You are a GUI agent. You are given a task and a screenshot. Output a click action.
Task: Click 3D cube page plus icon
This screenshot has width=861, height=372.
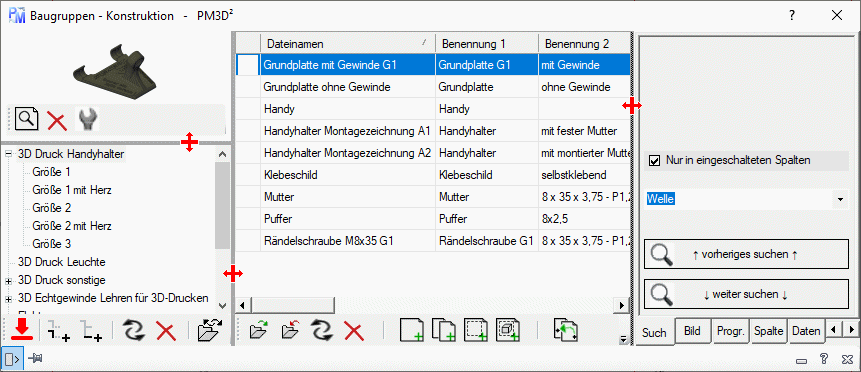click(x=507, y=330)
